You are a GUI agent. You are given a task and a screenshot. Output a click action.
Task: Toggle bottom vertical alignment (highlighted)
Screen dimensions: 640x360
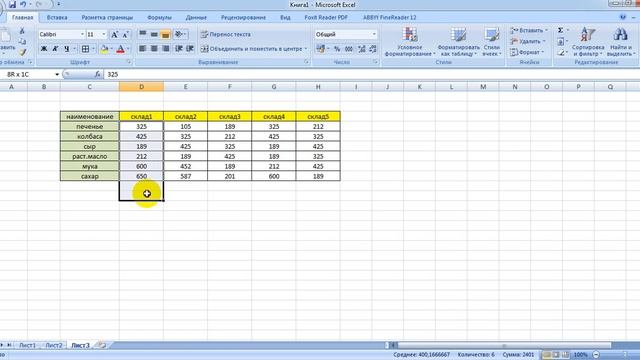[165, 34]
